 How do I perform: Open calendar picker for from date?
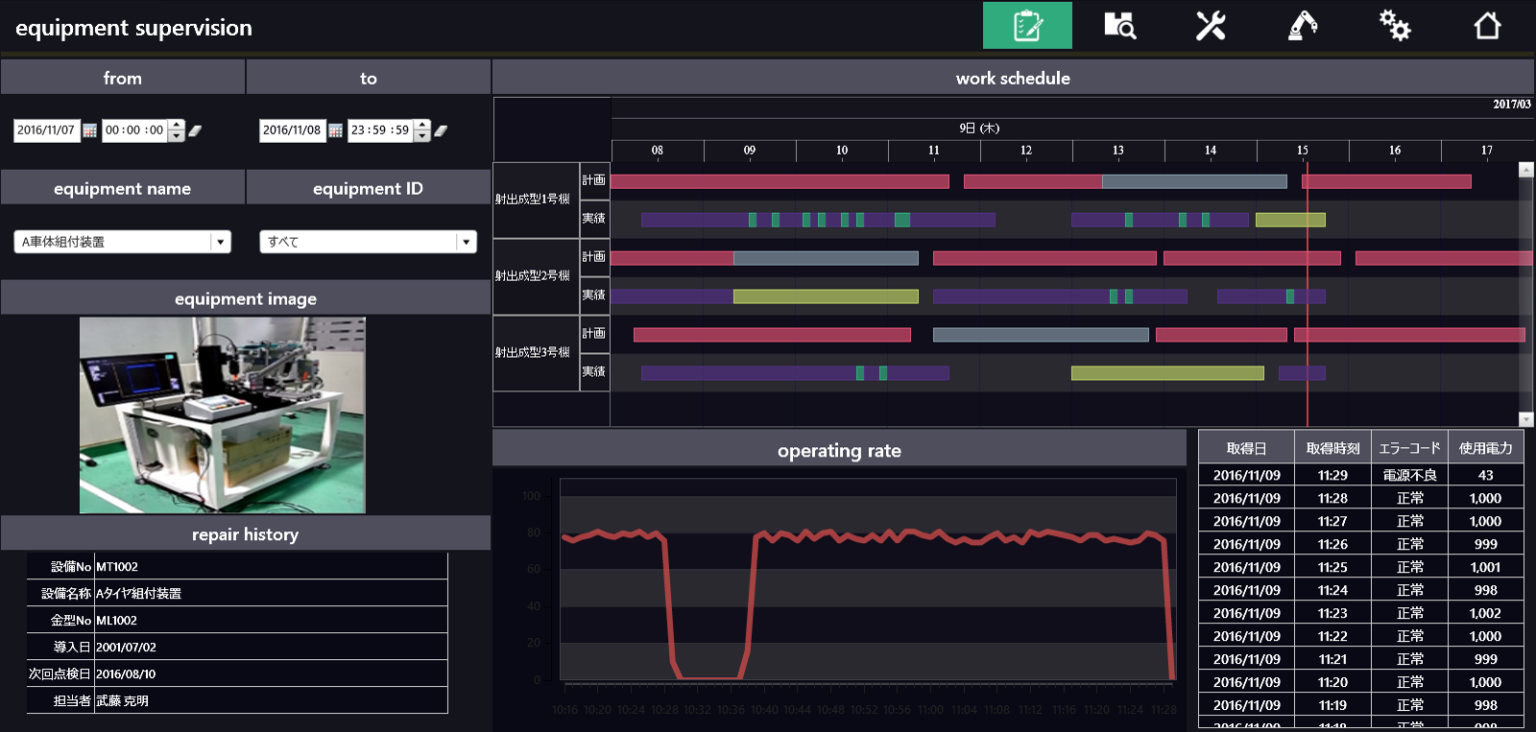(89, 130)
